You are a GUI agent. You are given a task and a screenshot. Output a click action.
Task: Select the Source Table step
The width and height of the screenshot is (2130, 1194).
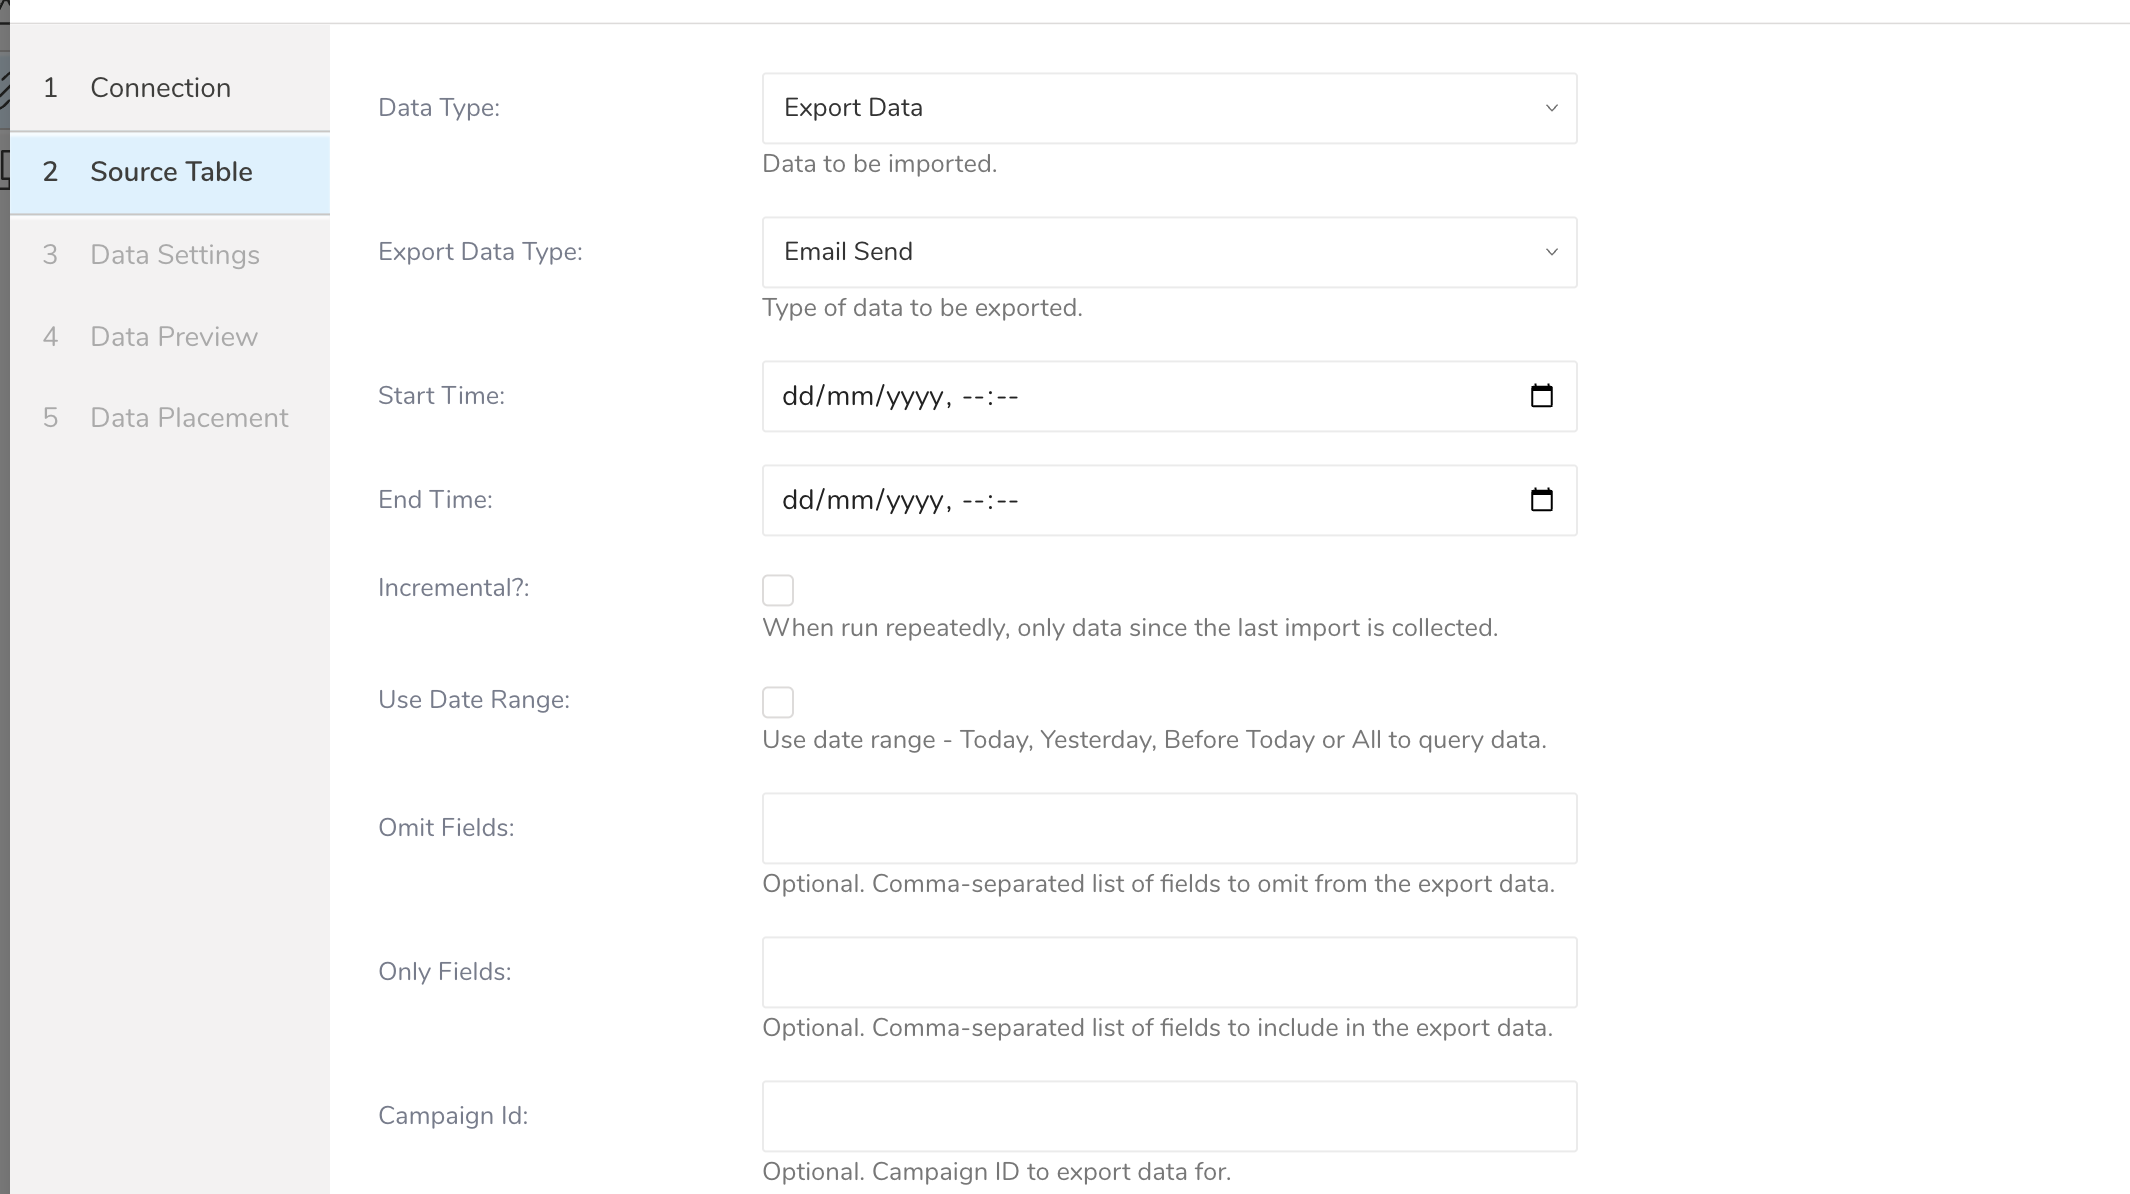(x=171, y=172)
